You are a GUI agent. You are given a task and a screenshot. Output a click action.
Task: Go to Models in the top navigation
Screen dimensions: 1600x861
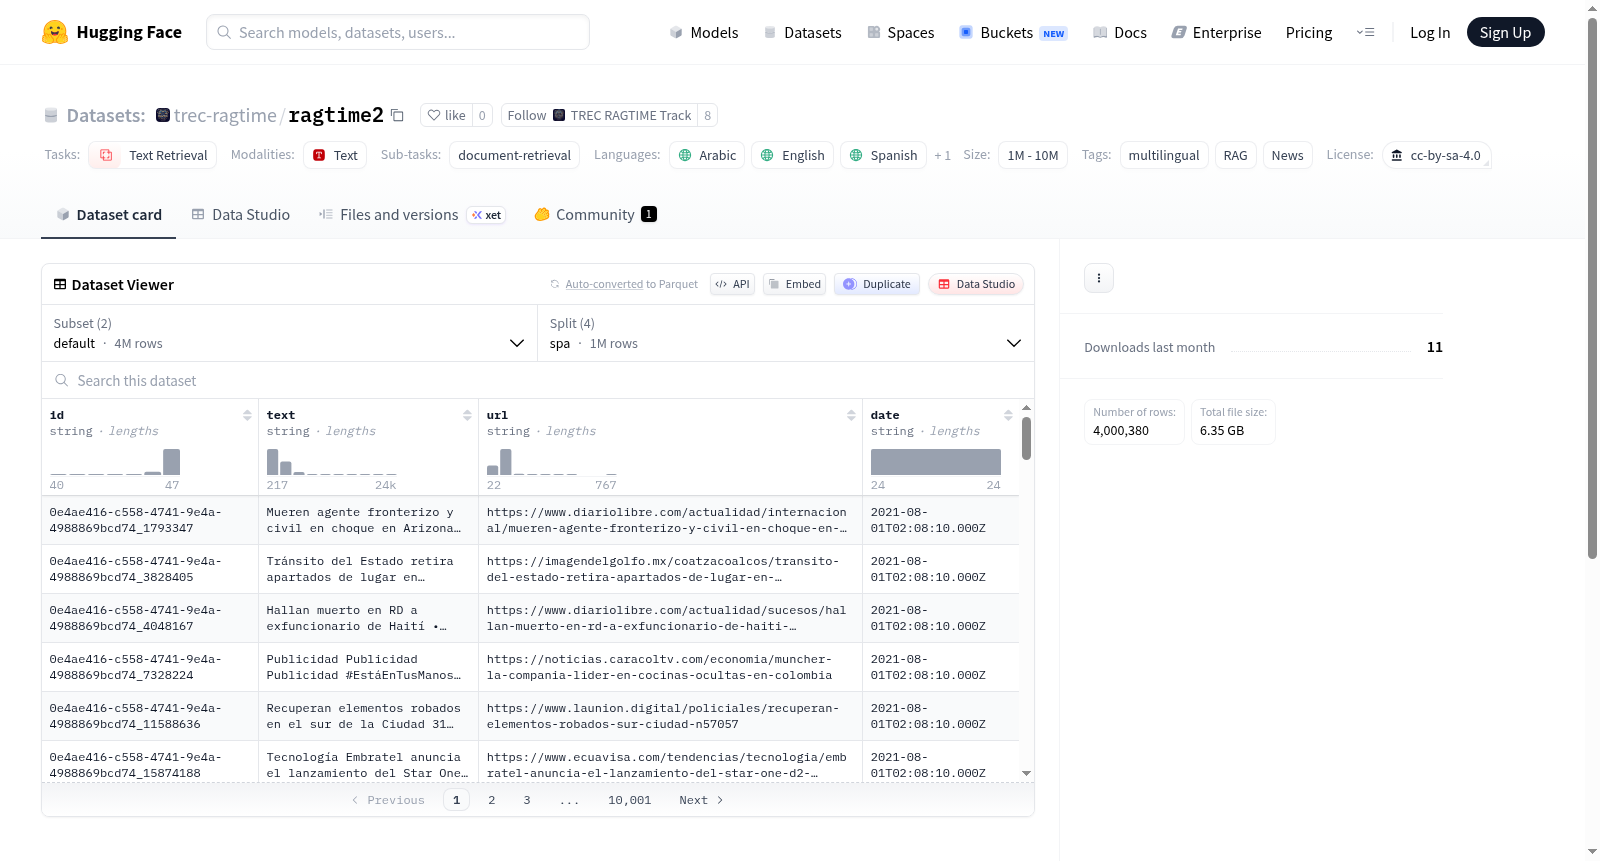[x=704, y=32]
